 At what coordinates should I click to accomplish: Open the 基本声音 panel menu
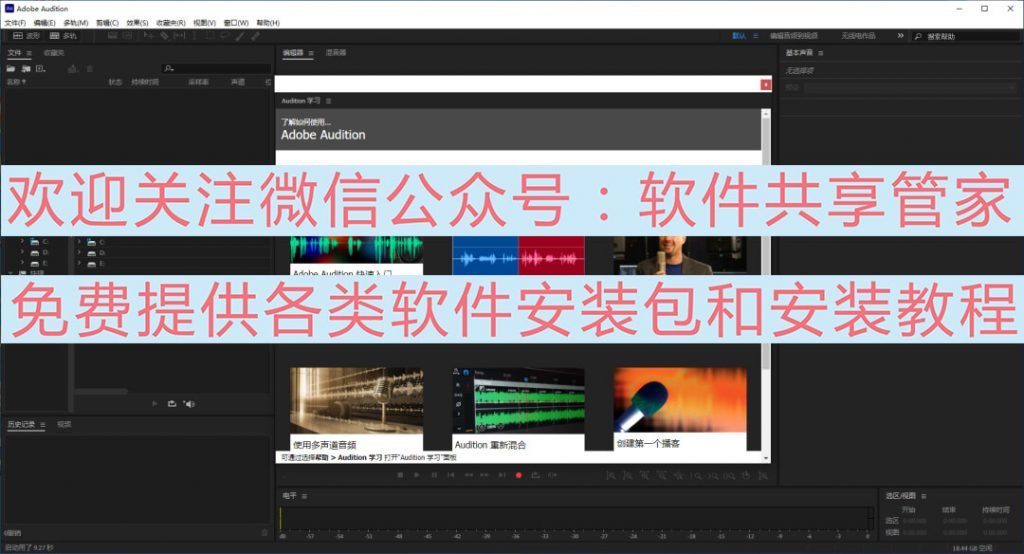820,53
